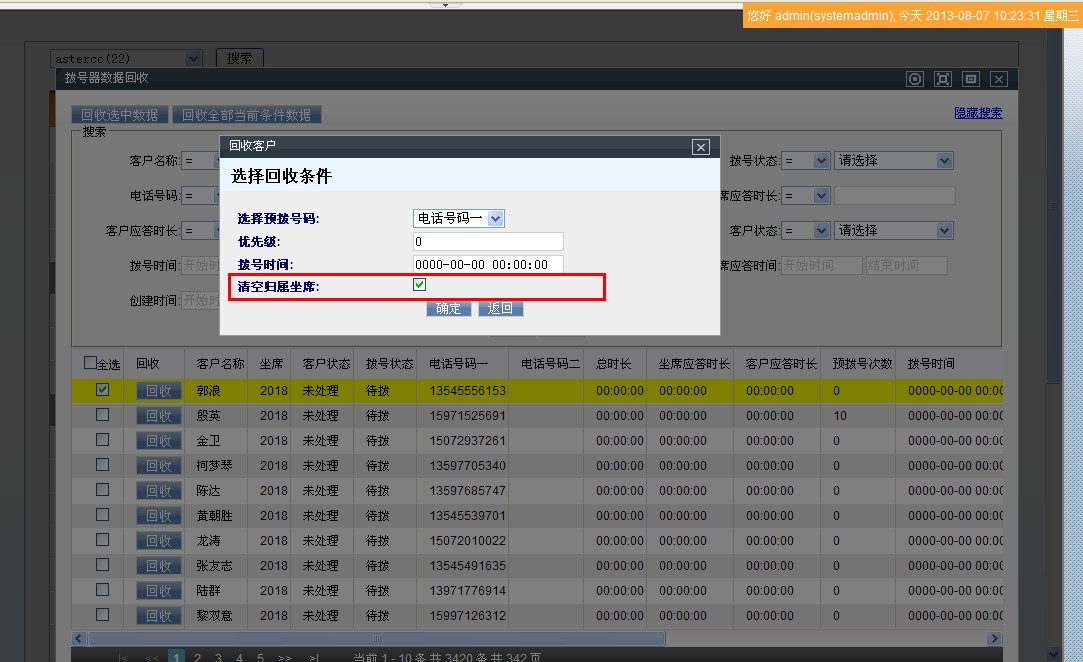The image size is (1083, 662).
Task: Click the fullscreen icon in 拨号器数据回收 title bar
Action: pos(942,79)
